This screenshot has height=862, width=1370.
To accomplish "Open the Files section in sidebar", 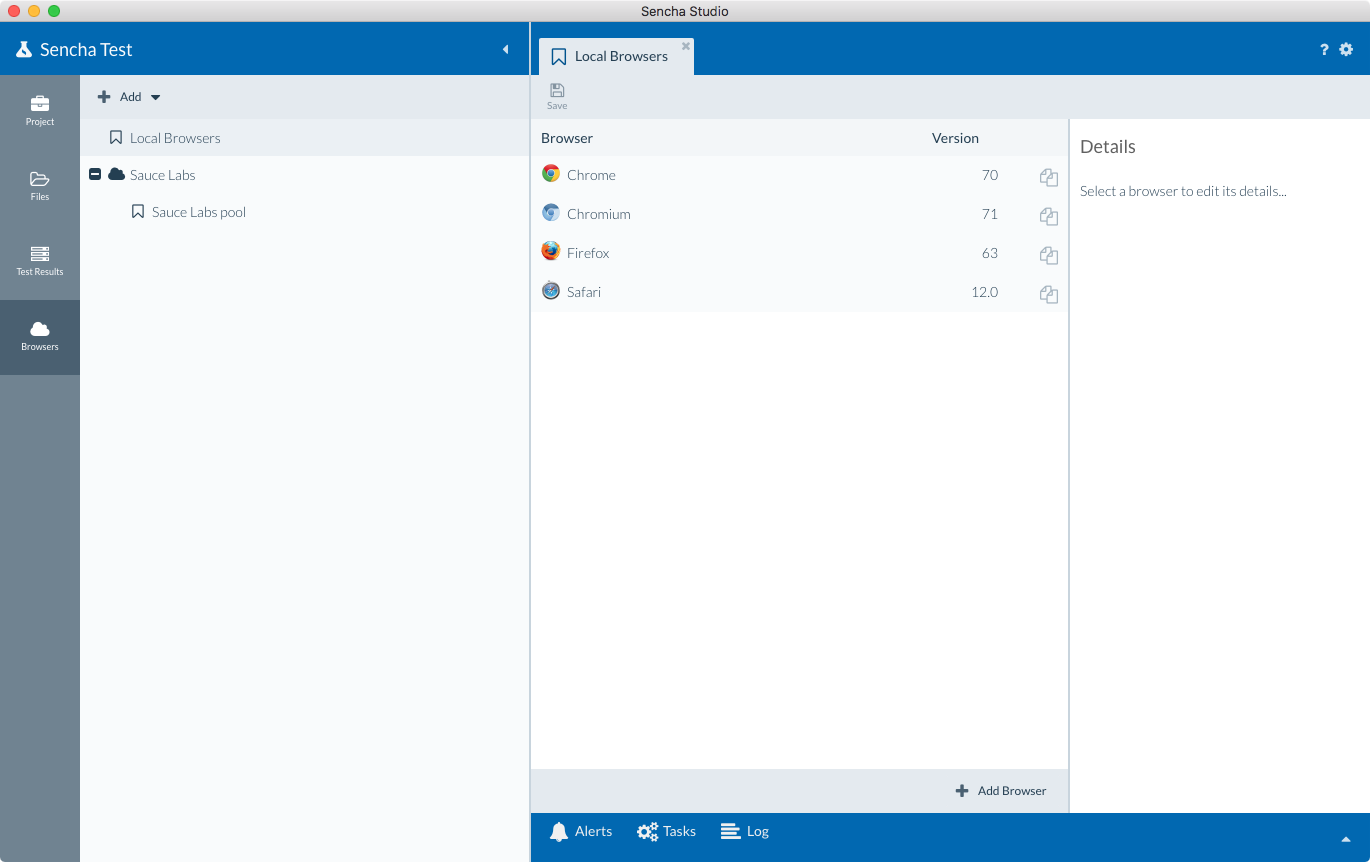I will (40, 185).
